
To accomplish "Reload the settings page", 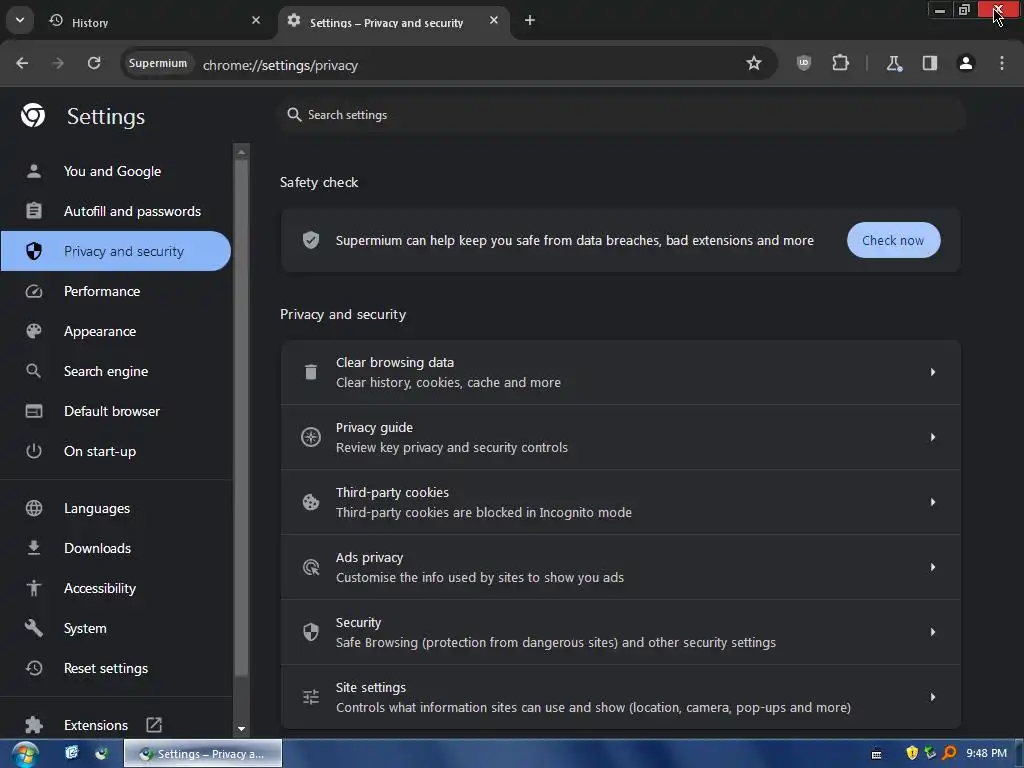I will click(94, 63).
